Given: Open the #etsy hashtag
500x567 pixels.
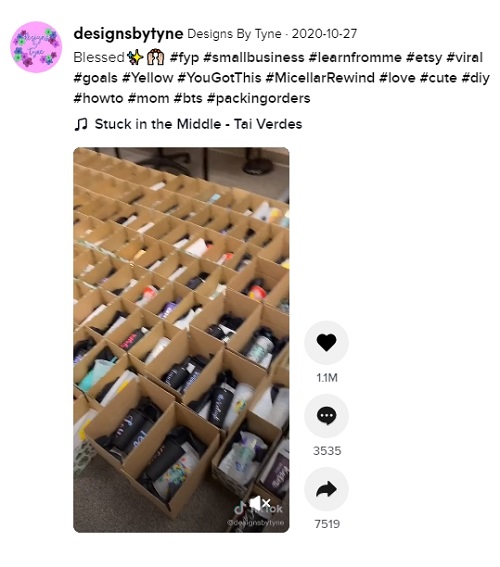Looking at the screenshot, I should point(424,58).
